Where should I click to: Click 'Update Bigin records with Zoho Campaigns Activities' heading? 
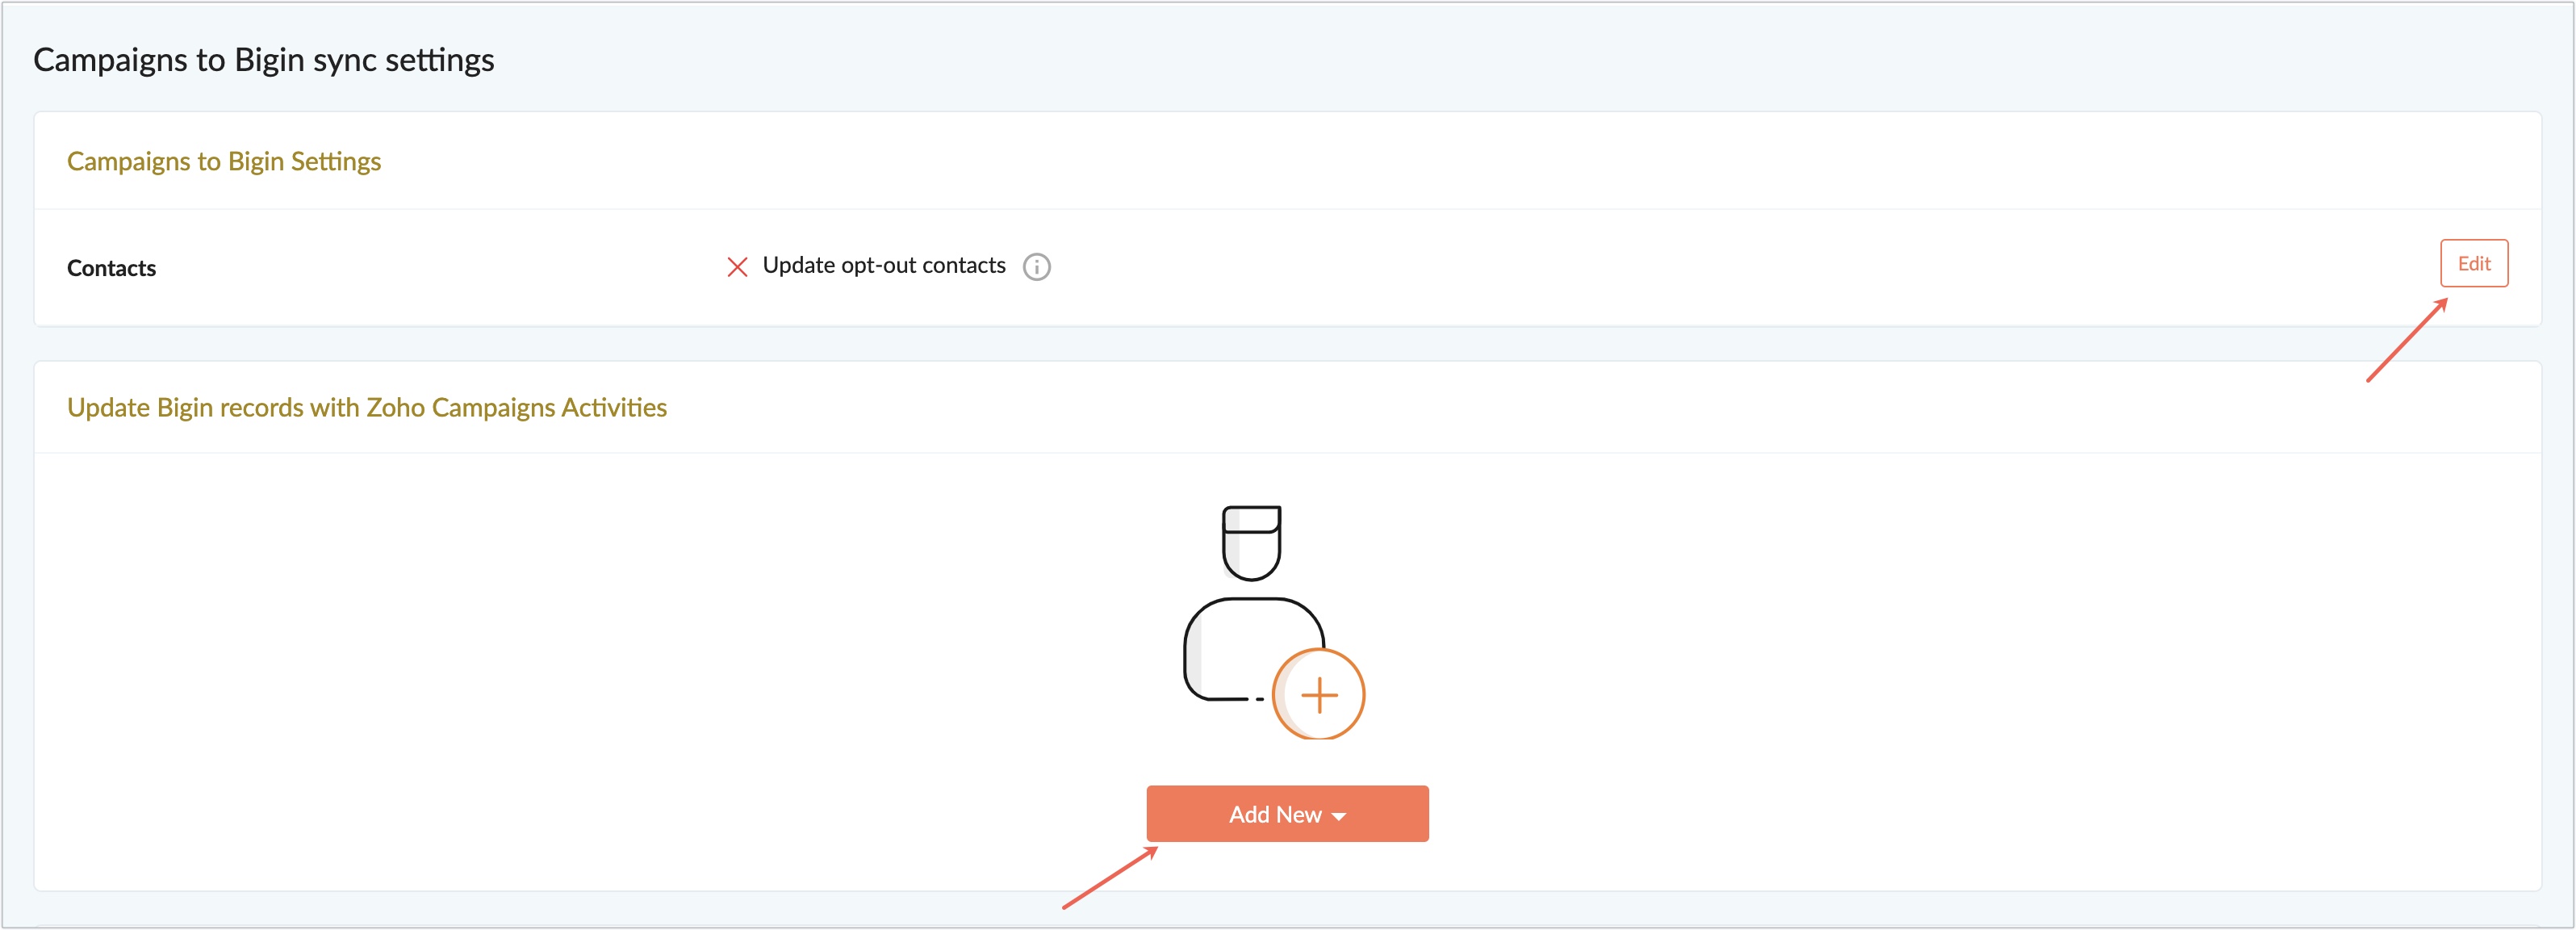click(367, 408)
